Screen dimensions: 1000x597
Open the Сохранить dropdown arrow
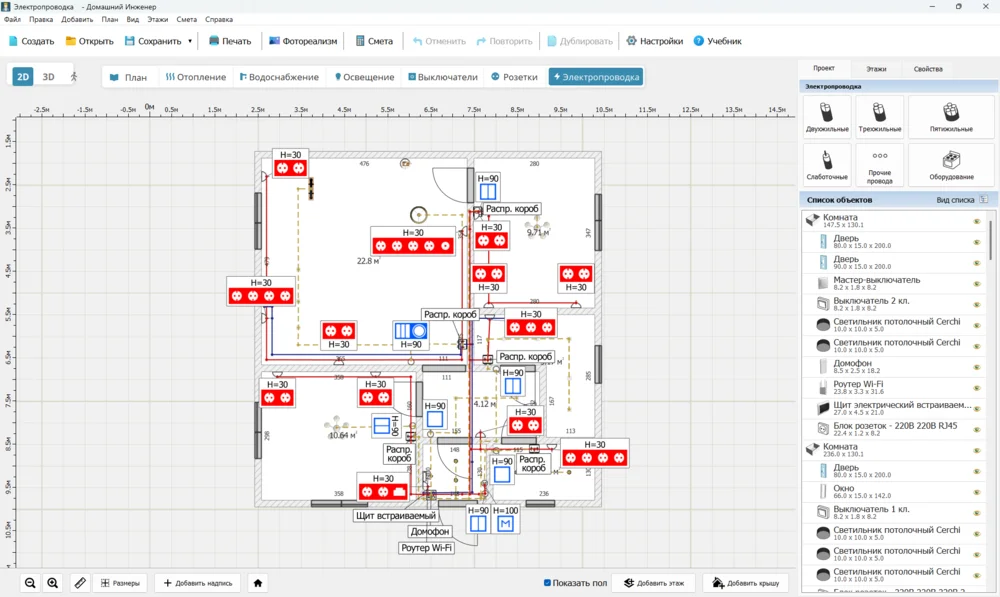click(190, 42)
